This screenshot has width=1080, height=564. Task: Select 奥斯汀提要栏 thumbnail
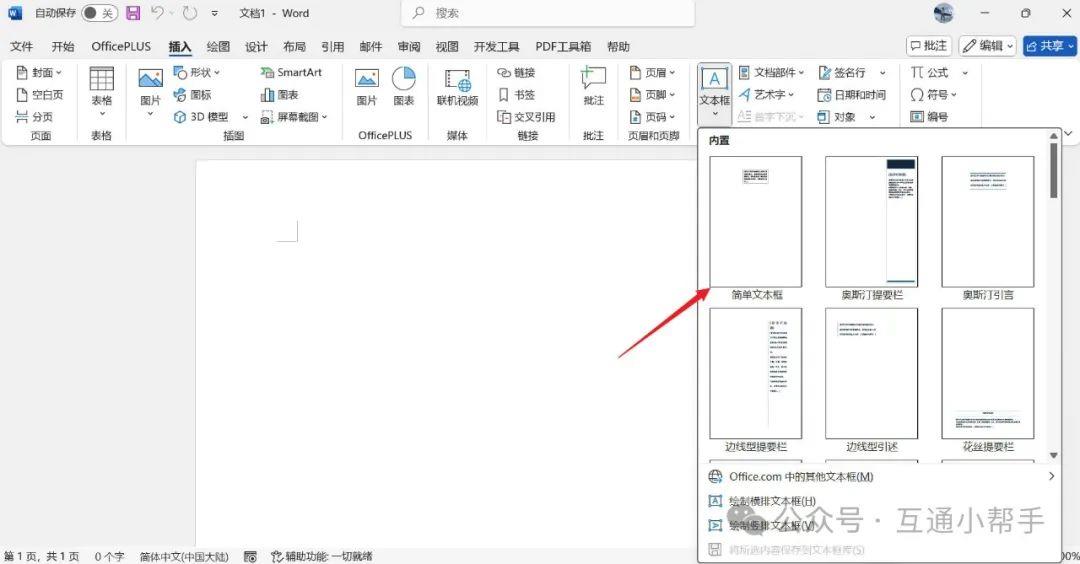(871, 221)
